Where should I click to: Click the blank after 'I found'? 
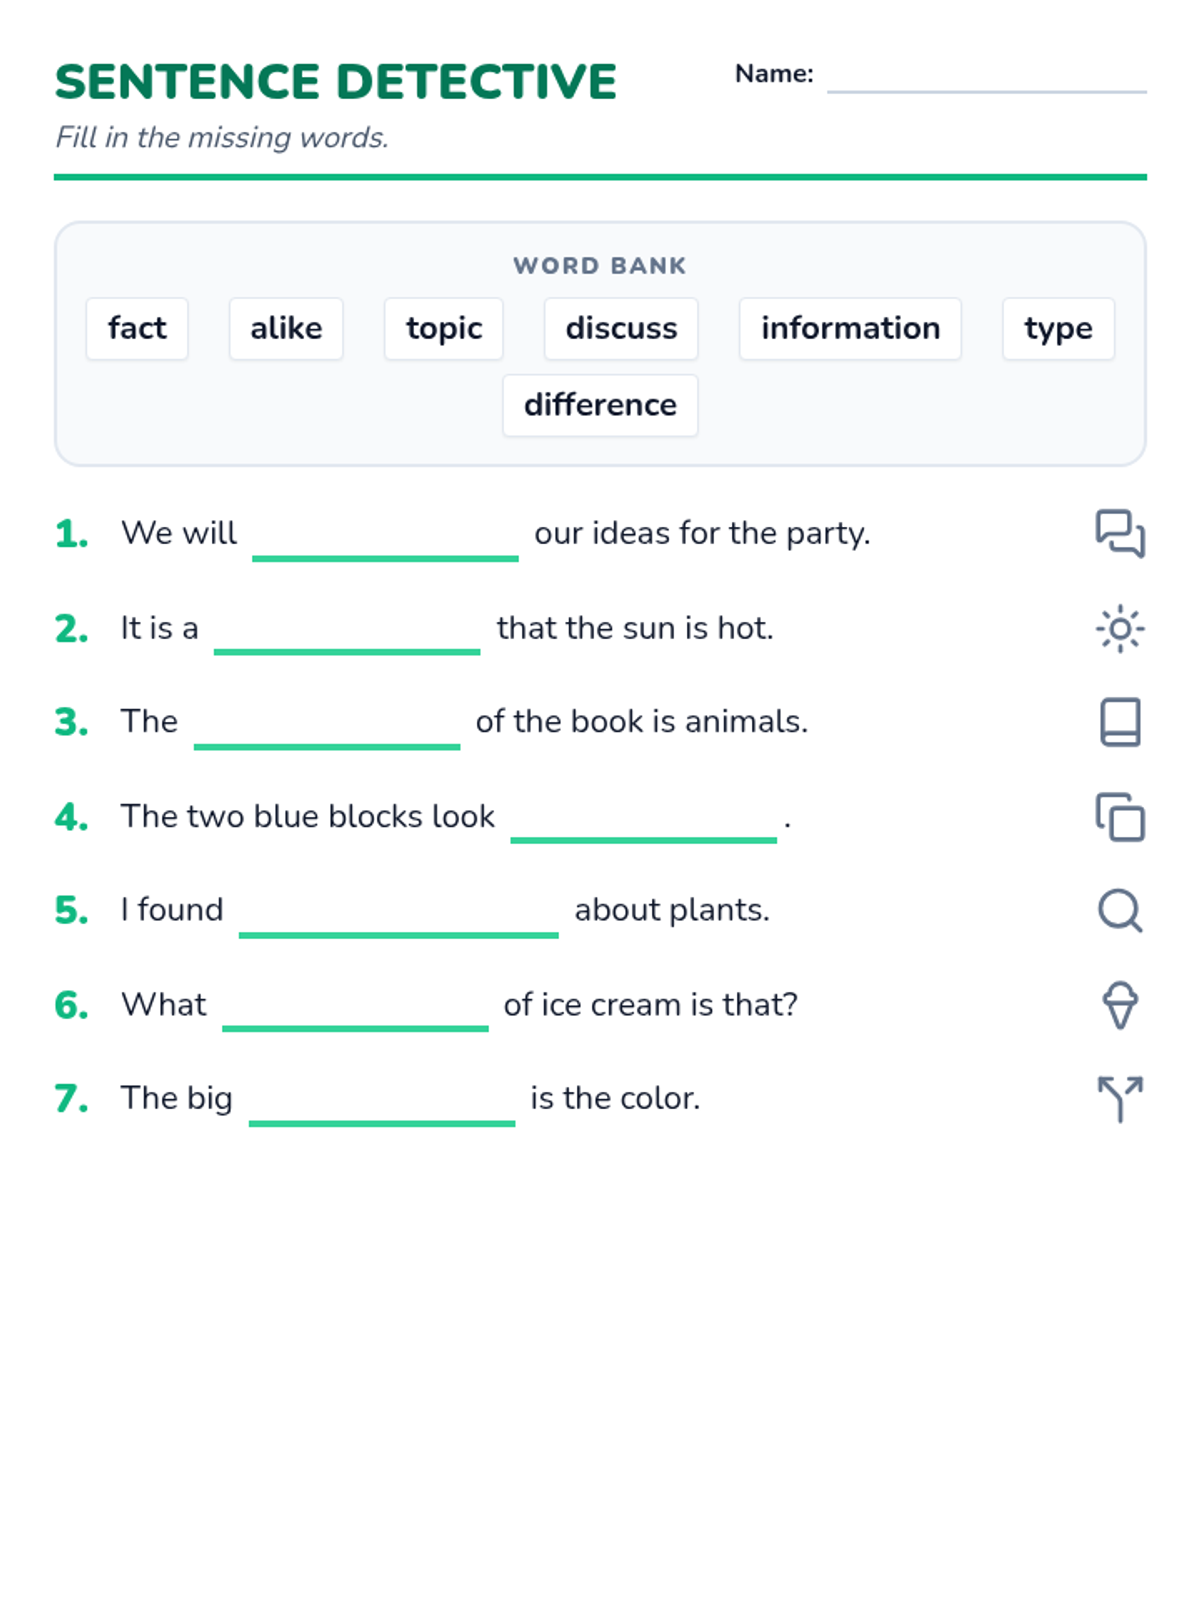399,917
